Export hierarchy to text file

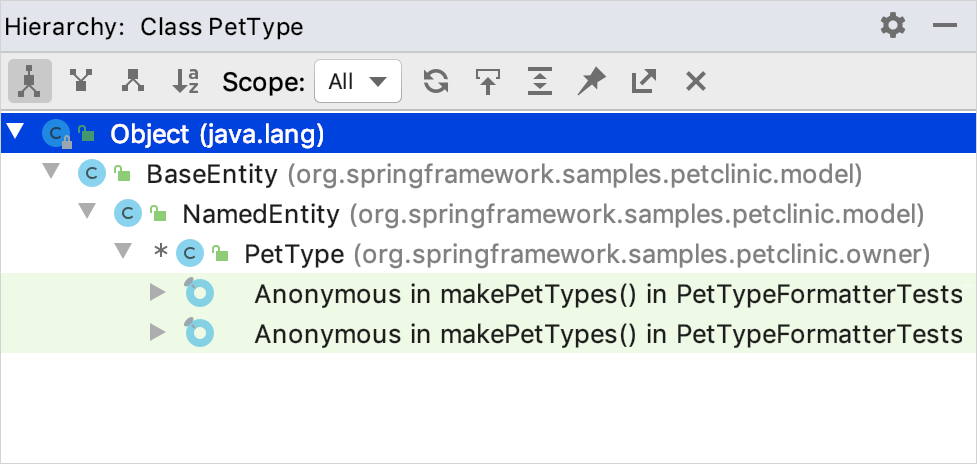(x=644, y=82)
